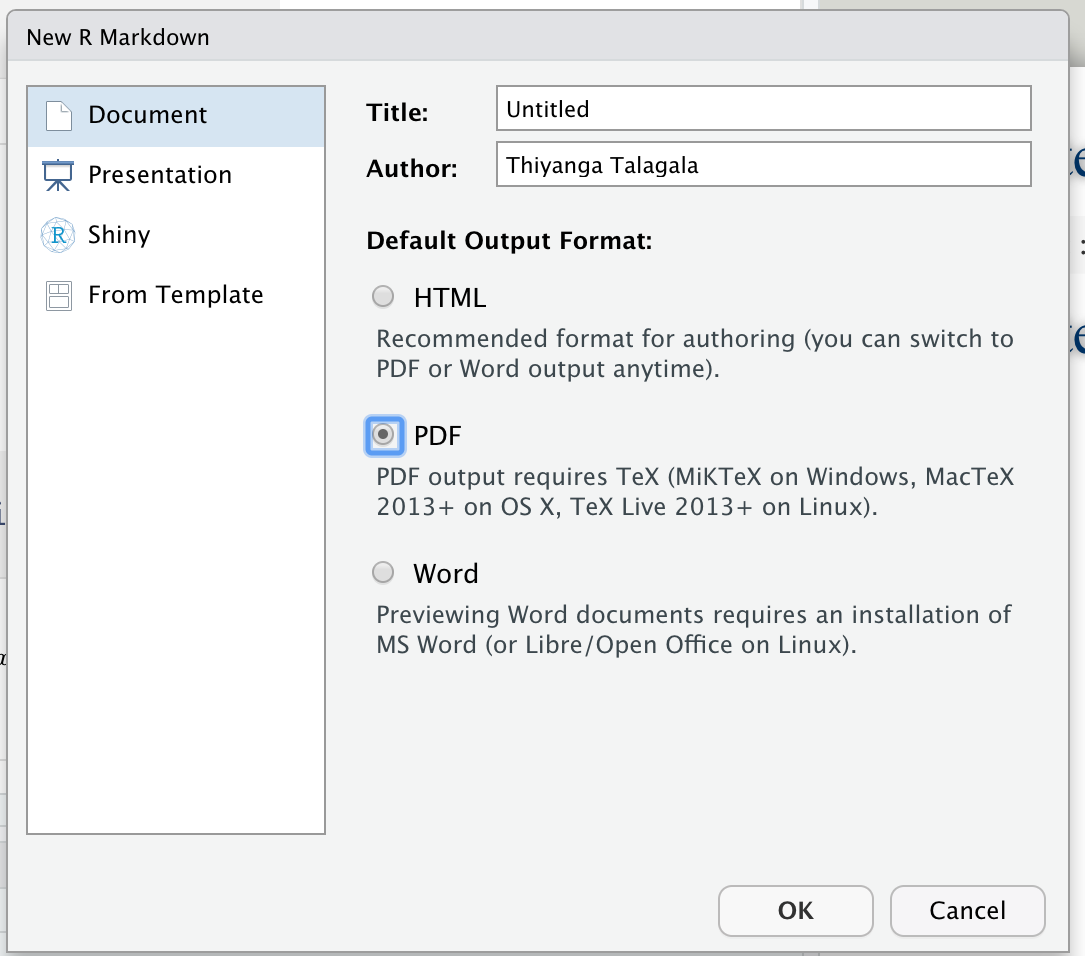Select the Document text label in list
The width and height of the screenshot is (1085, 956).
[148, 115]
